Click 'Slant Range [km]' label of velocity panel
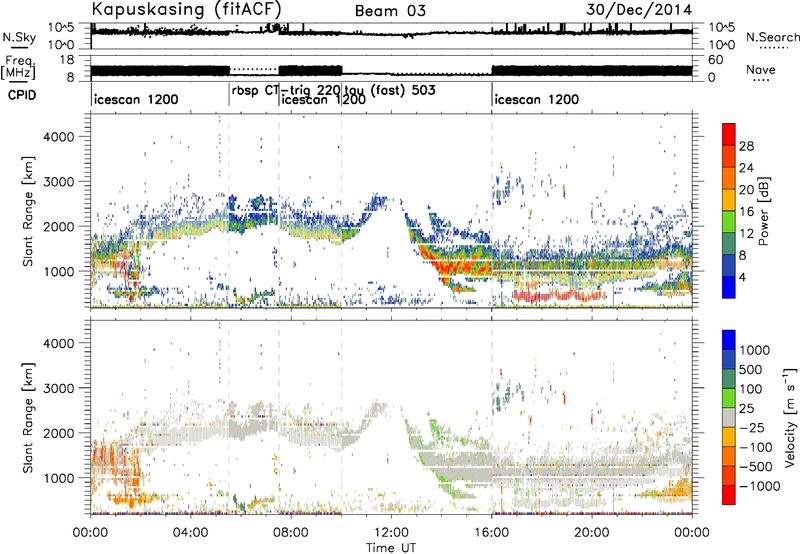Image resolution: width=800 pixels, height=554 pixels. (28, 417)
